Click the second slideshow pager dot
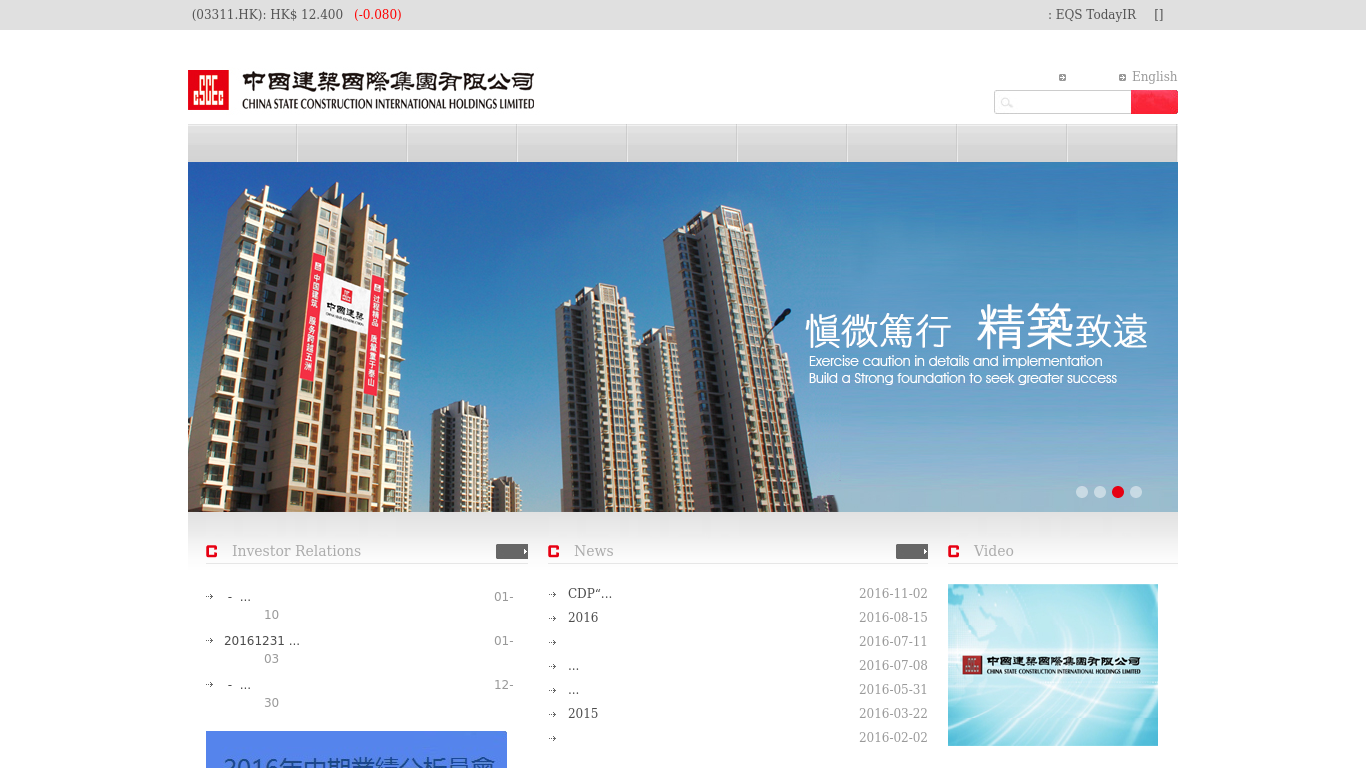The width and height of the screenshot is (1366, 768). (x=1100, y=492)
